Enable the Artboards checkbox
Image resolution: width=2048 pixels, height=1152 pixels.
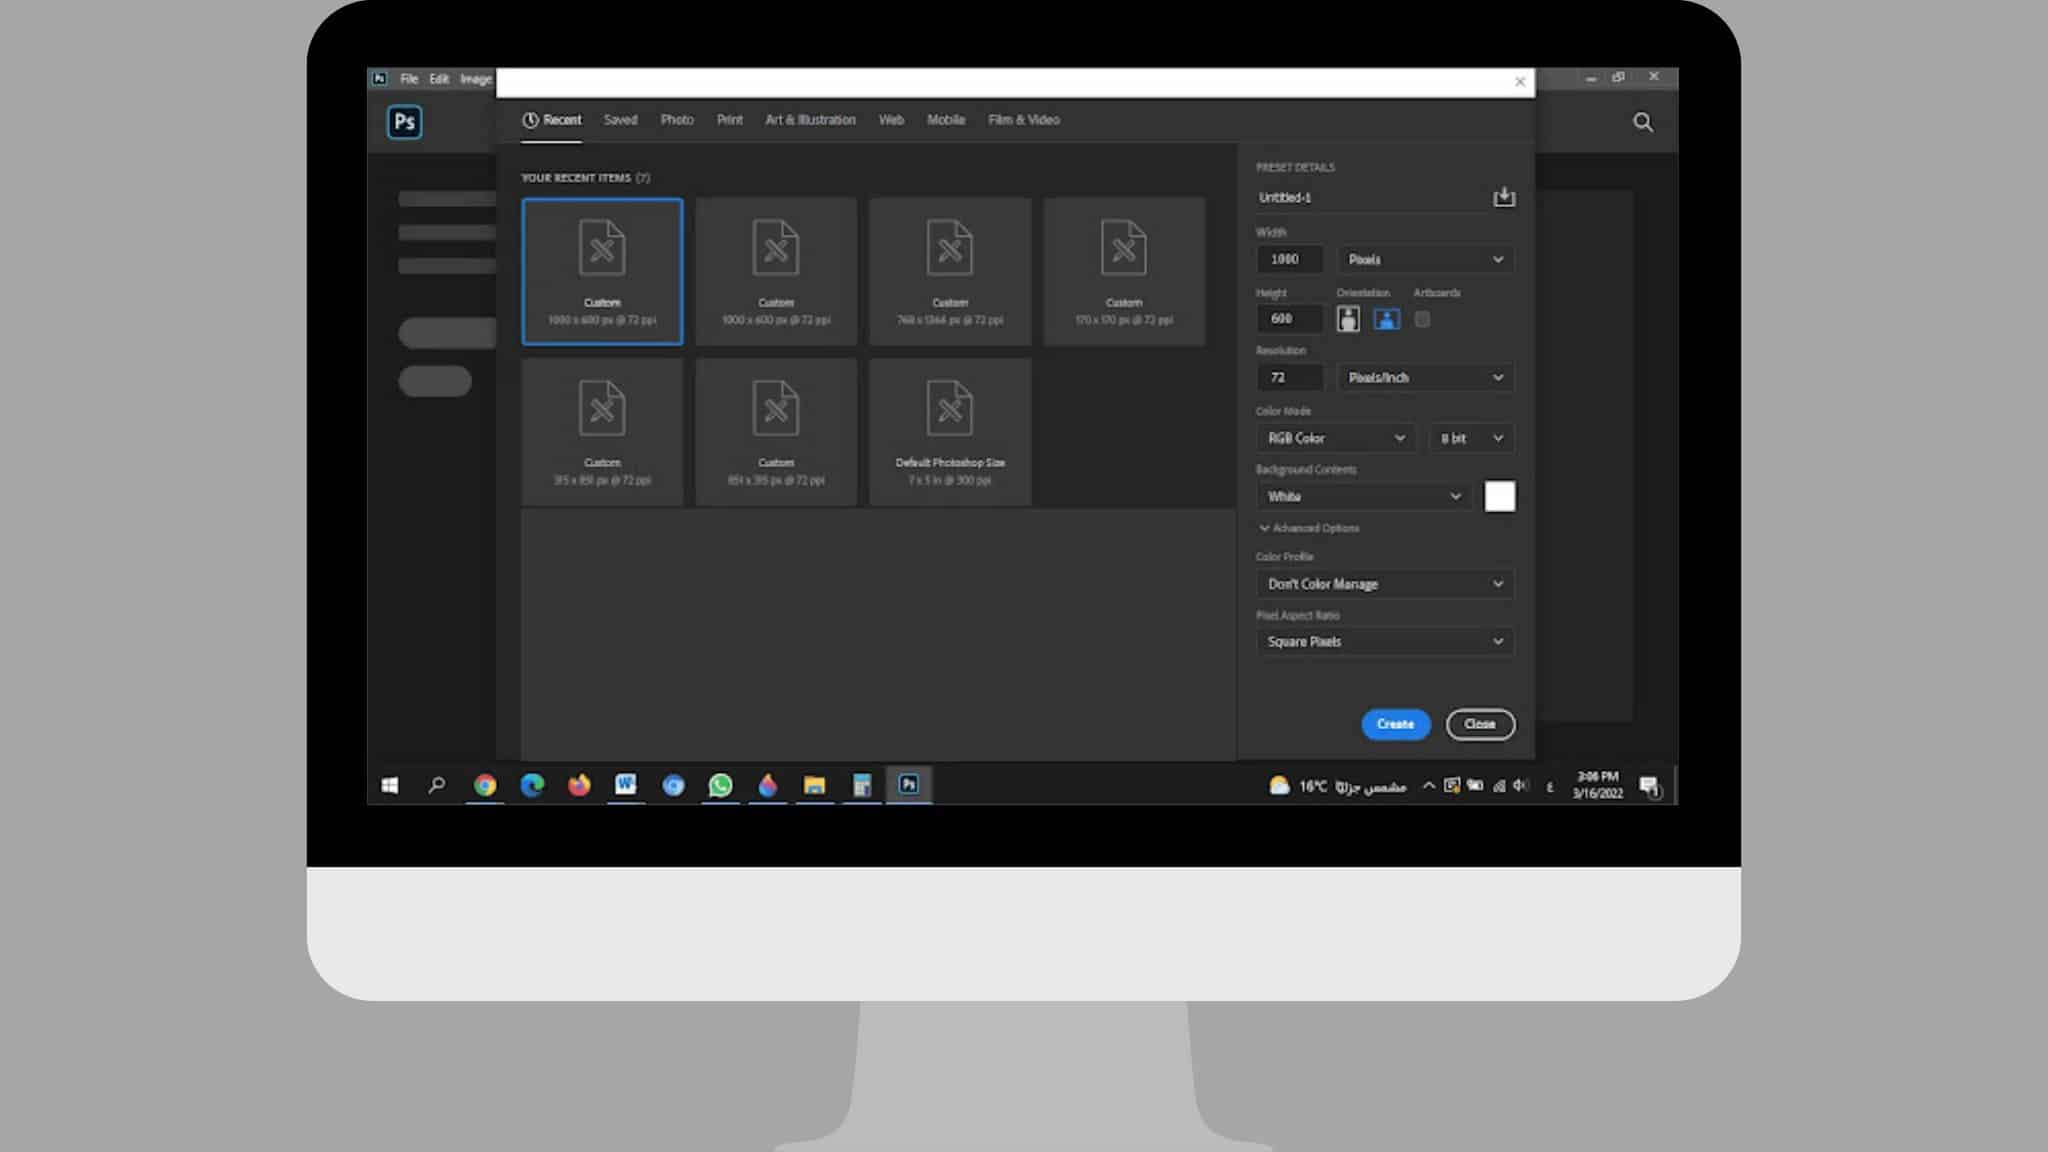1422,319
